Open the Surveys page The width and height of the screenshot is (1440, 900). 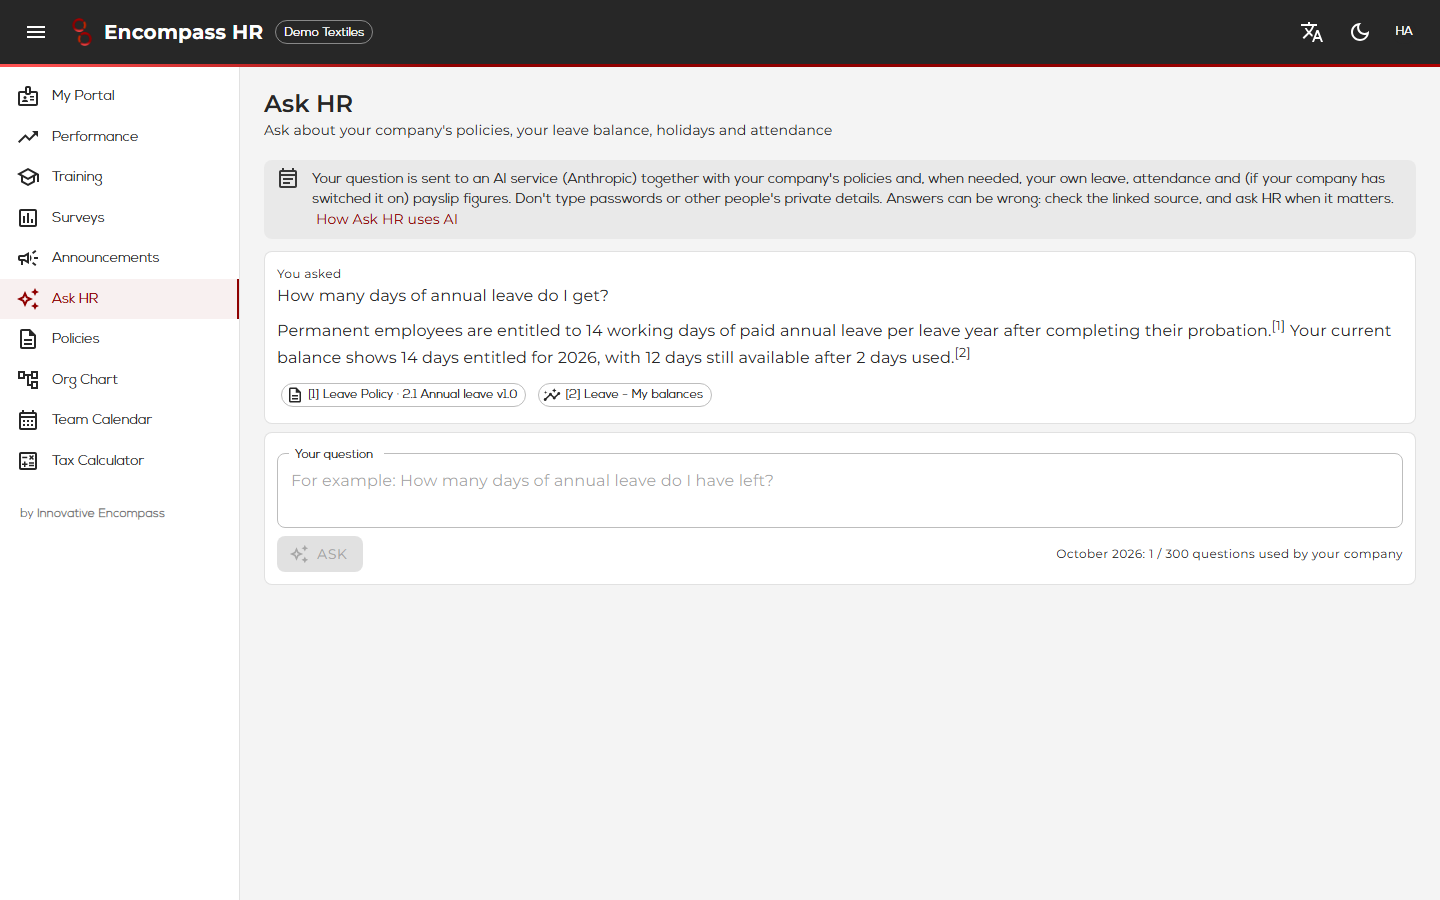pos(119,217)
